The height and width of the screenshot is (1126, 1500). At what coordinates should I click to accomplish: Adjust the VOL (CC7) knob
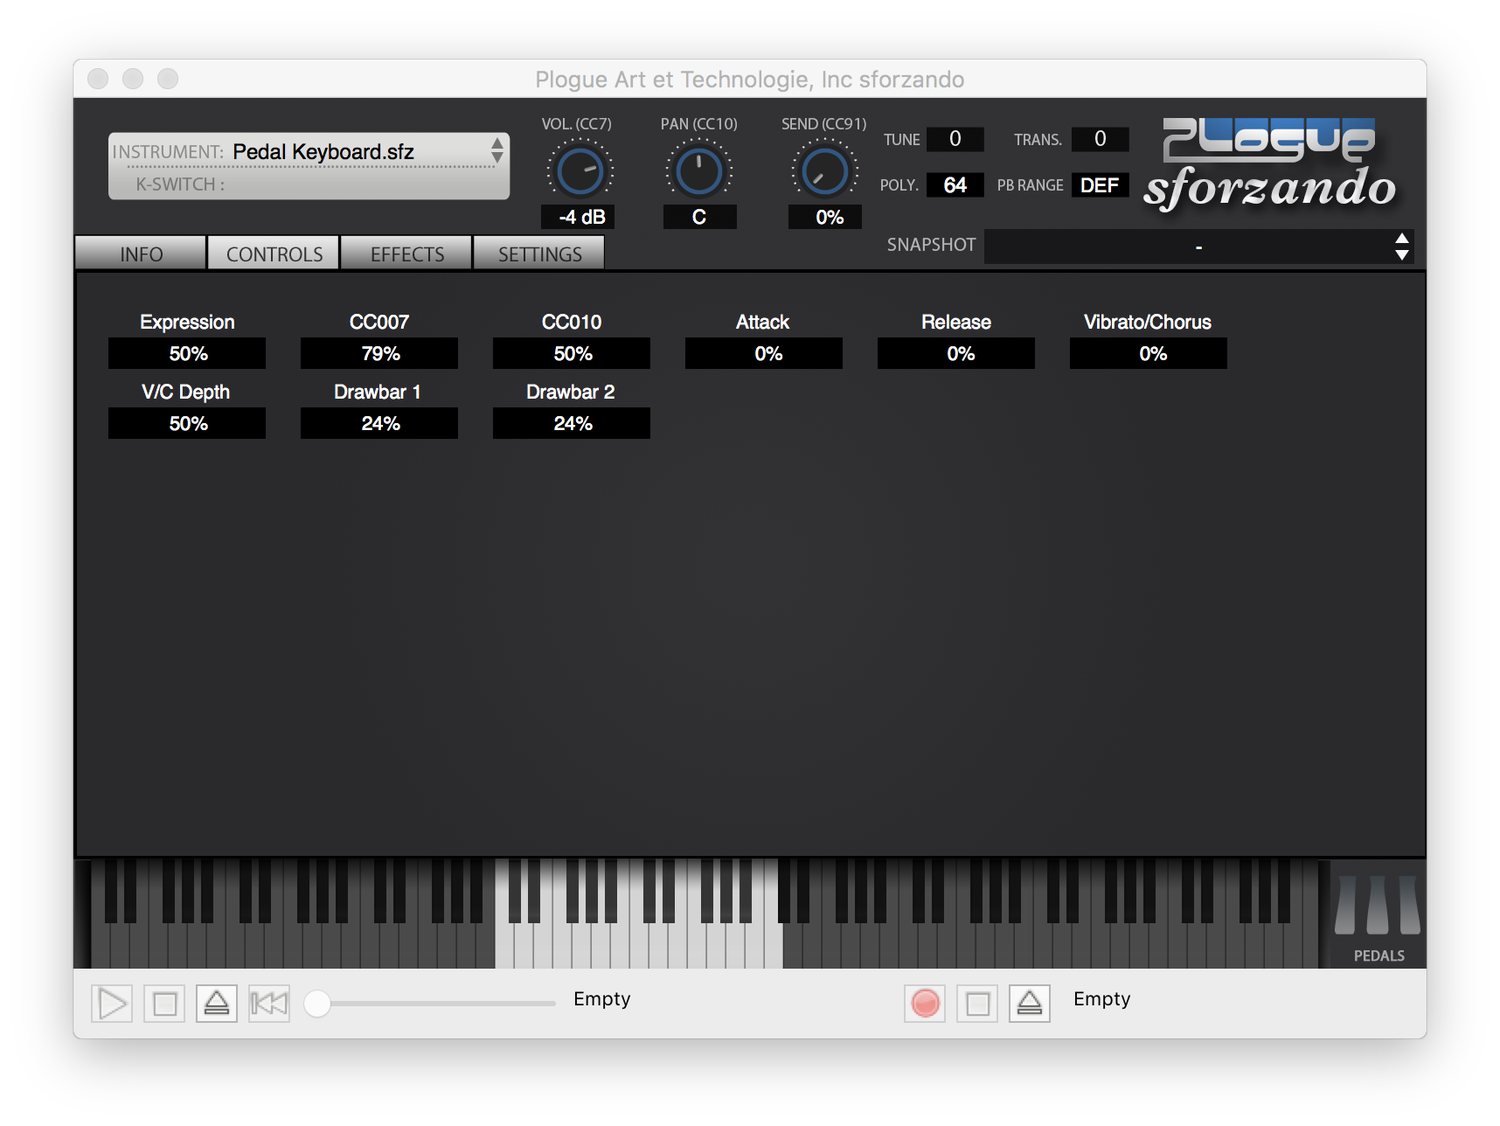tap(578, 170)
